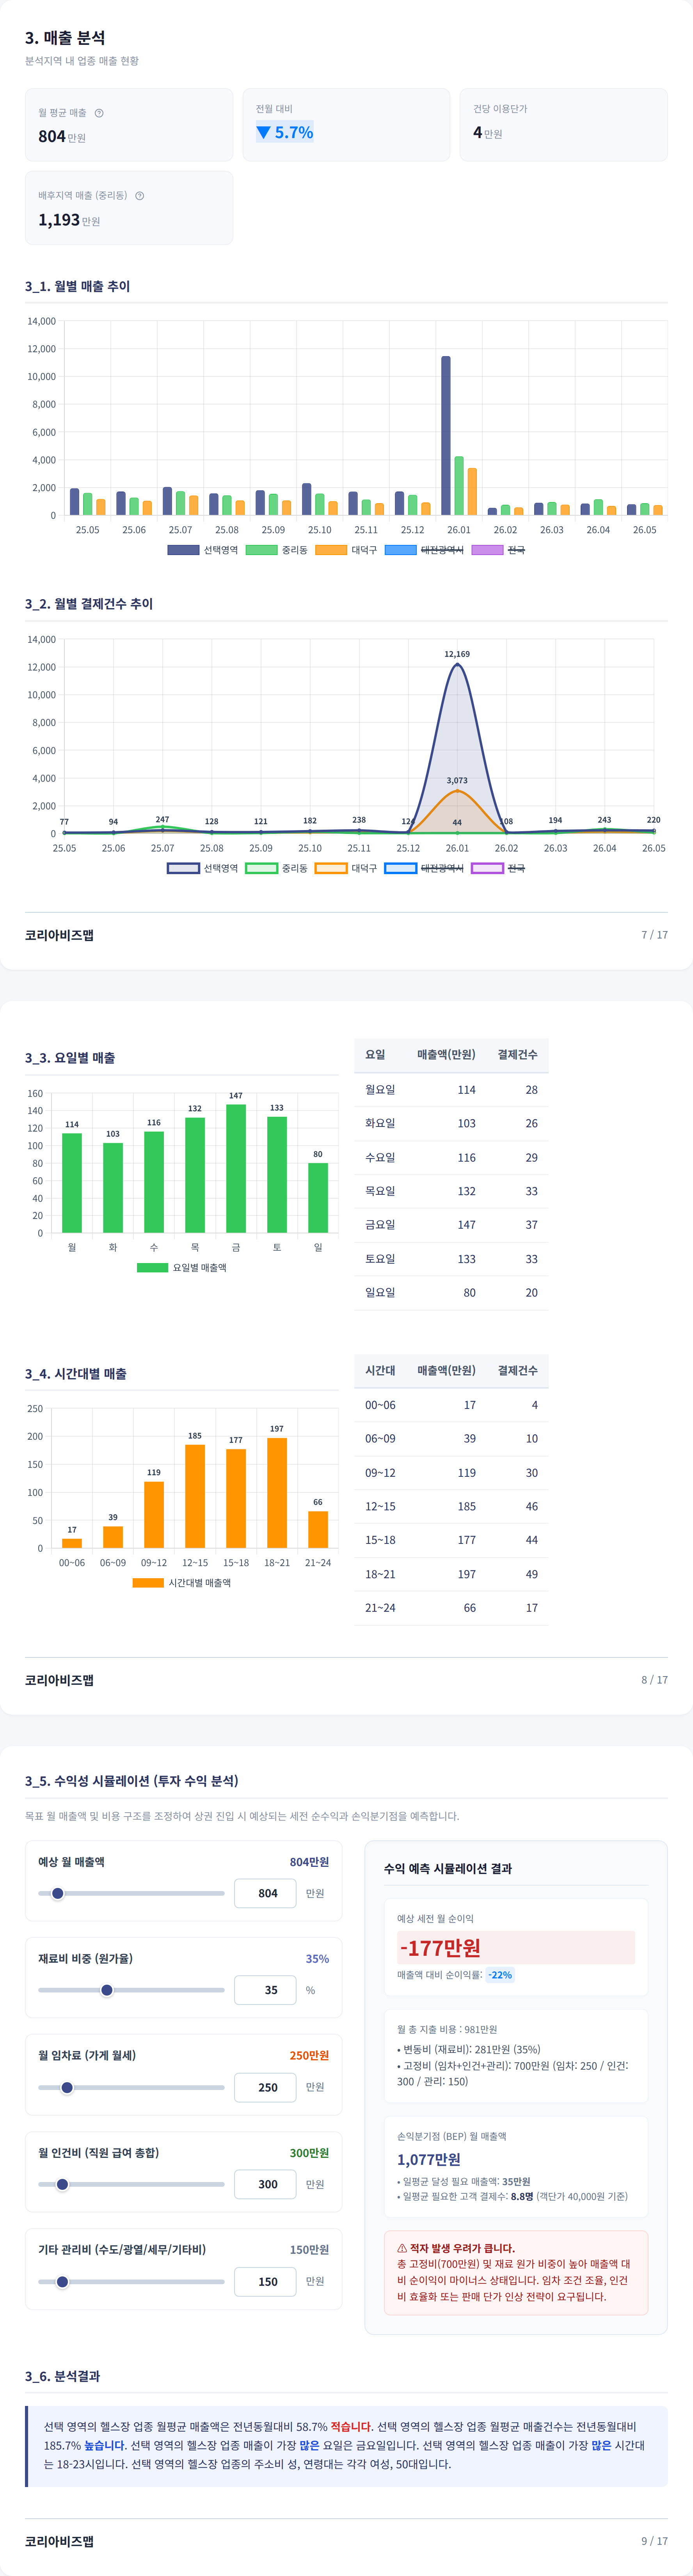Click the 21~24 row in time-slot table
The height and width of the screenshot is (2576, 693).
(451, 1608)
